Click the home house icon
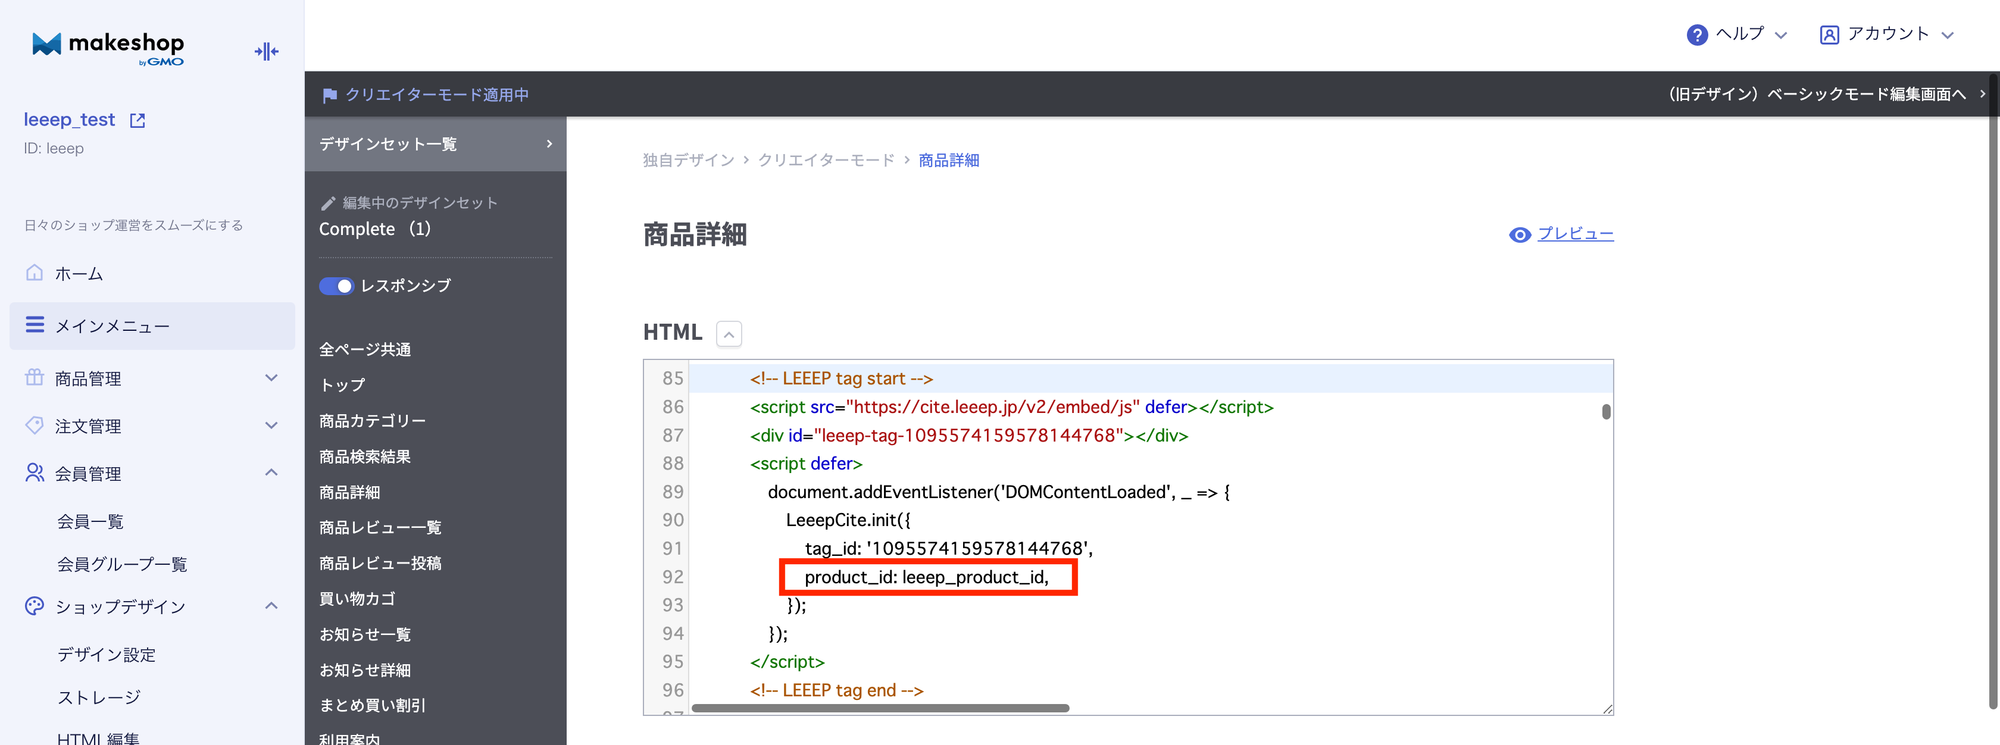The image size is (2000, 745). (35, 272)
